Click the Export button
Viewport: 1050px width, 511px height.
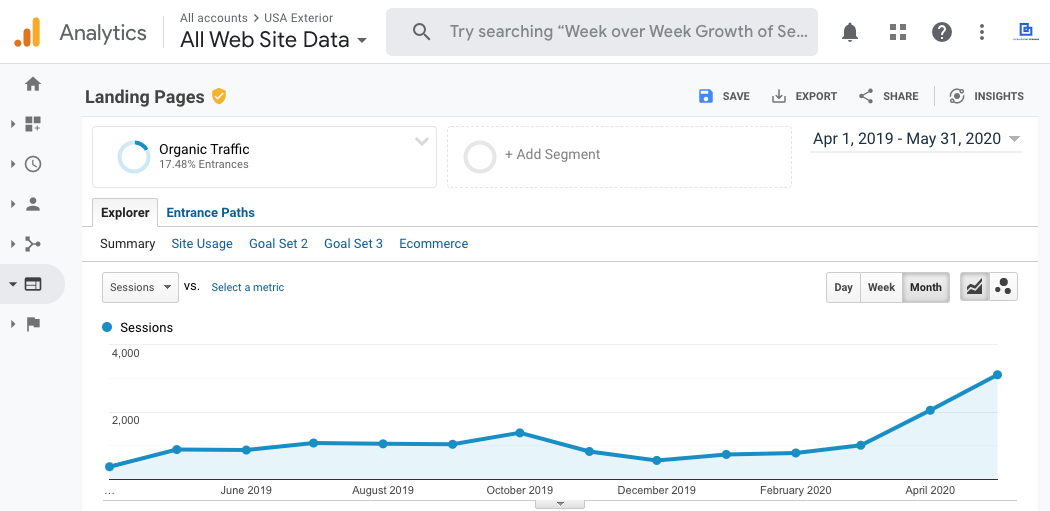(805, 96)
